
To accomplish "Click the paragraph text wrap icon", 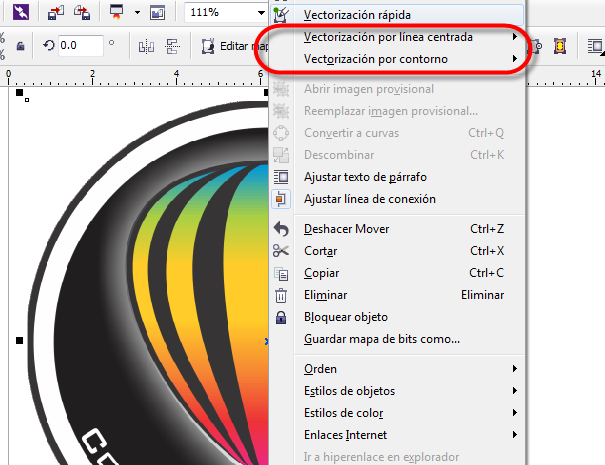I will [x=281, y=177].
